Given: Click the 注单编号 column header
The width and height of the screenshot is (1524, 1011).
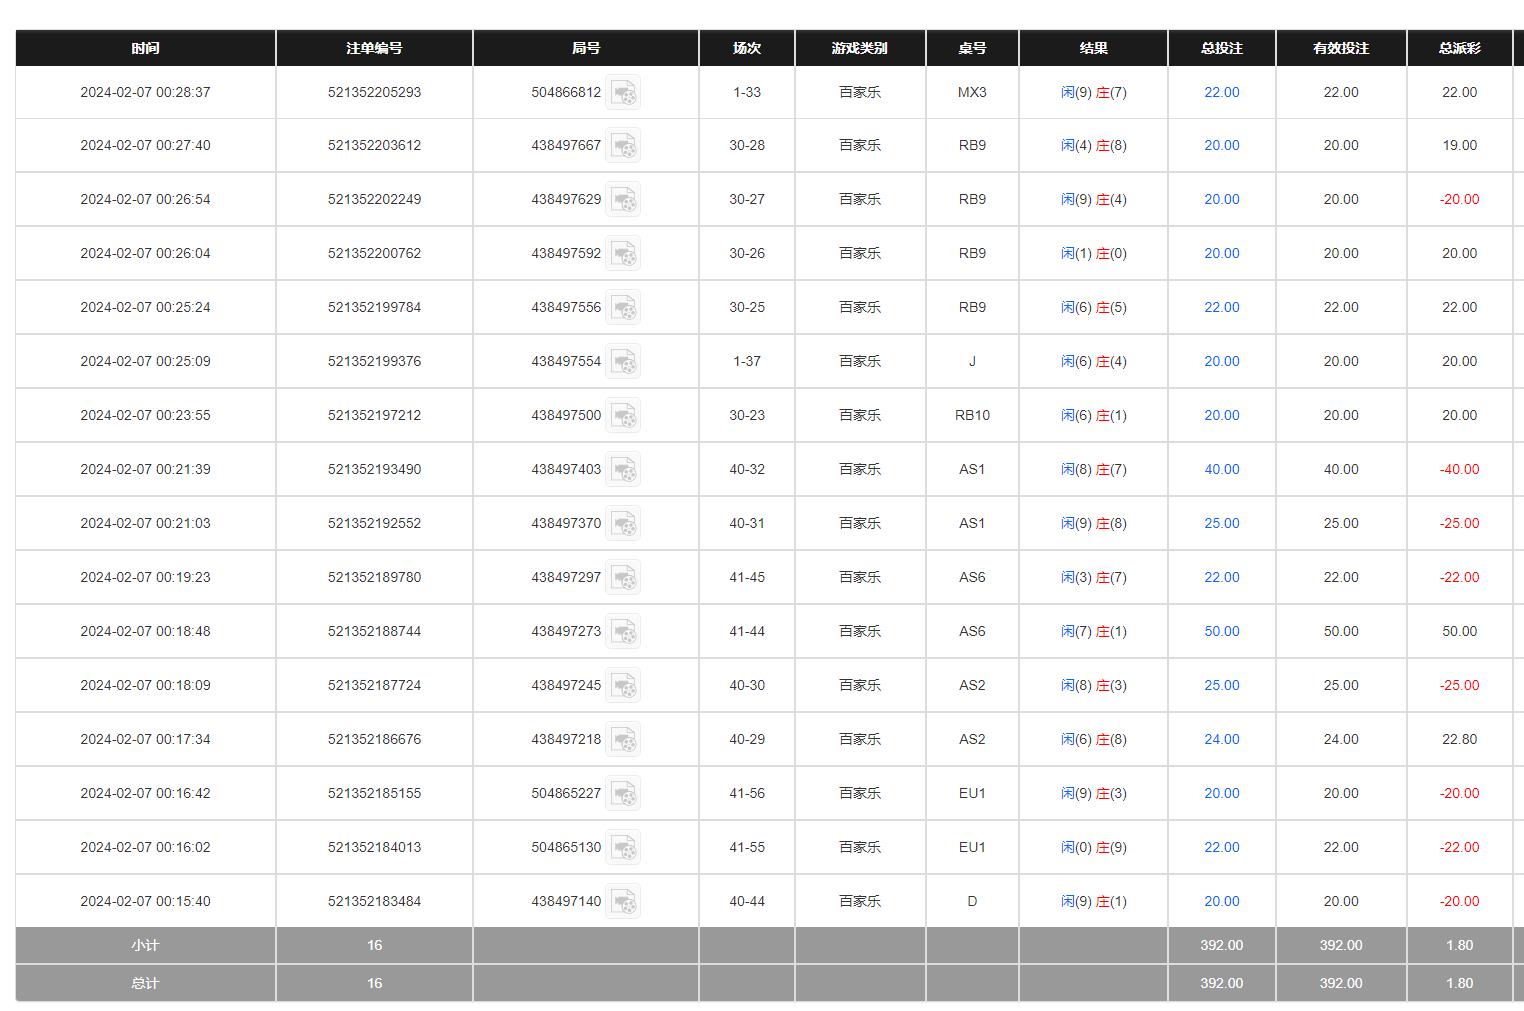Looking at the screenshot, I should (x=374, y=48).
